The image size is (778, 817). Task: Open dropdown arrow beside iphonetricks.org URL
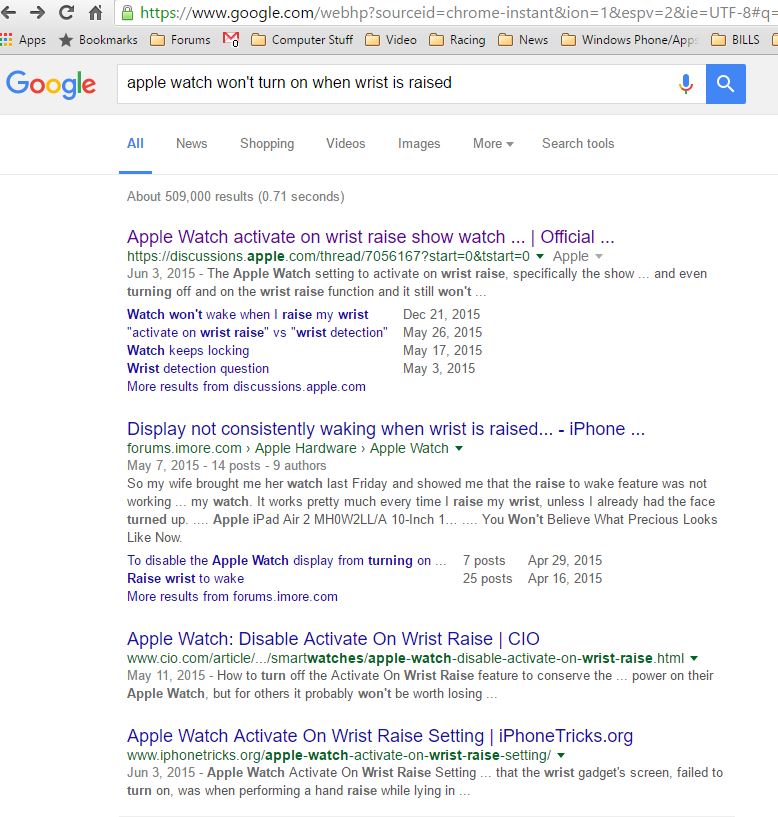click(561, 755)
